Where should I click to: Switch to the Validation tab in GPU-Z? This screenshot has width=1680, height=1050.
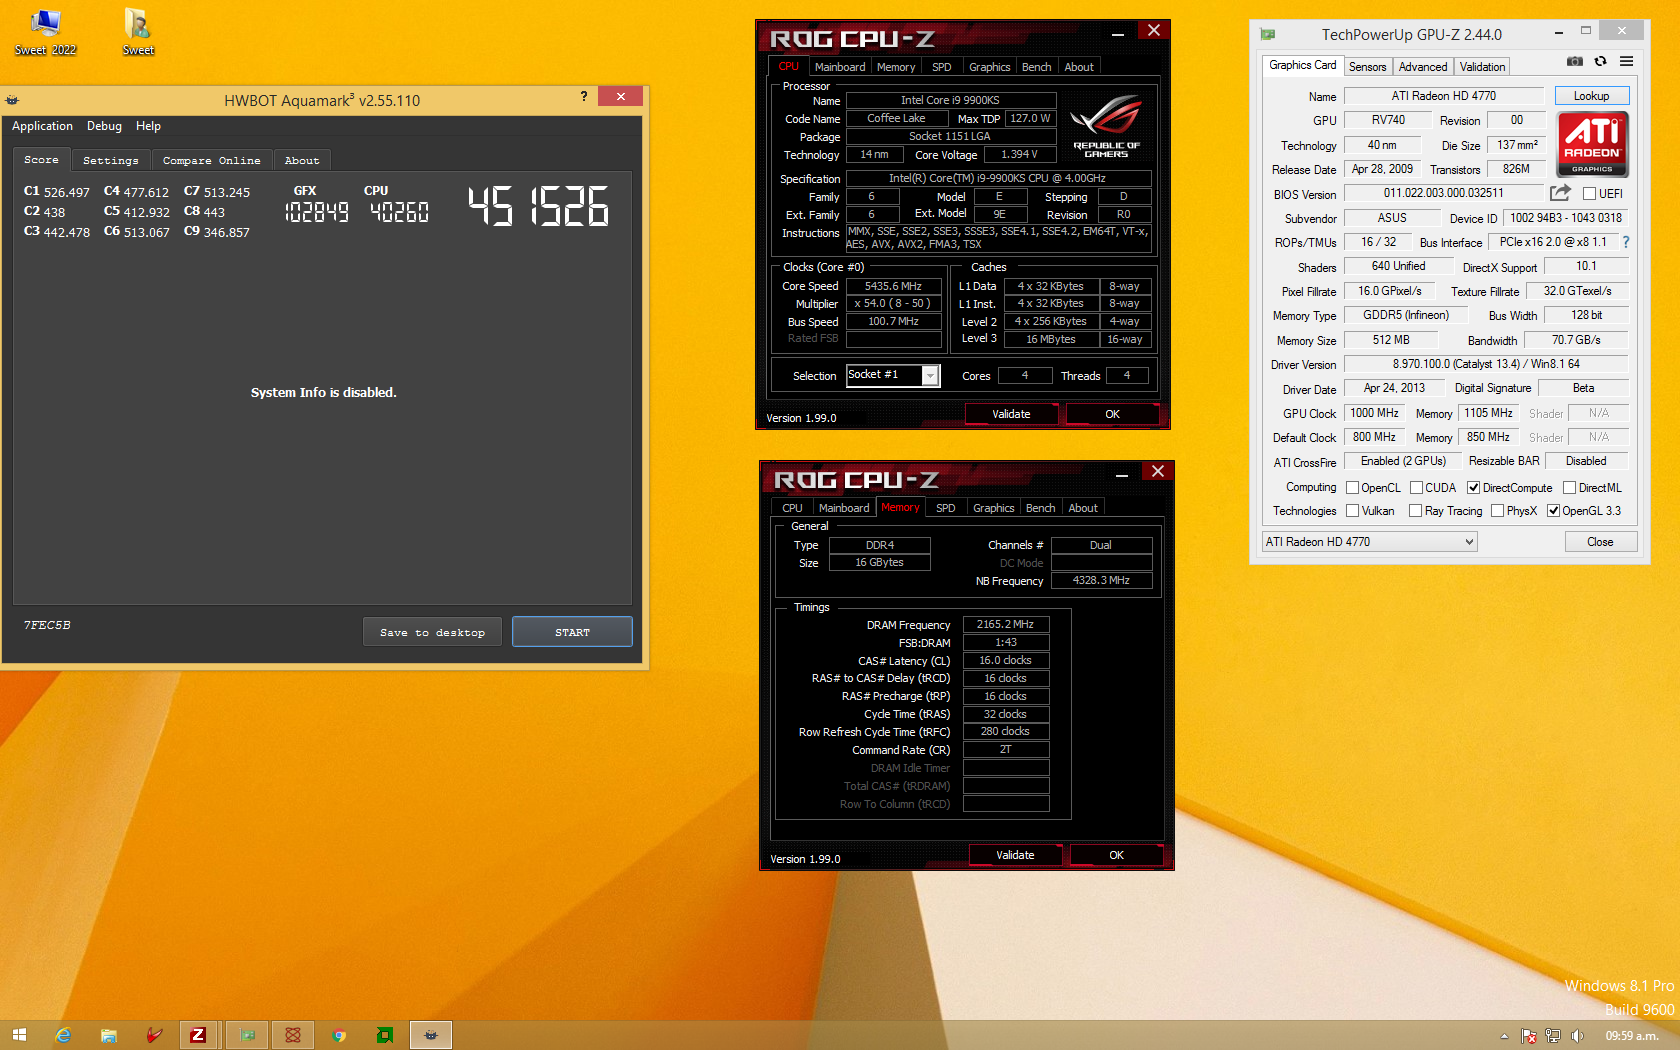click(x=1482, y=67)
